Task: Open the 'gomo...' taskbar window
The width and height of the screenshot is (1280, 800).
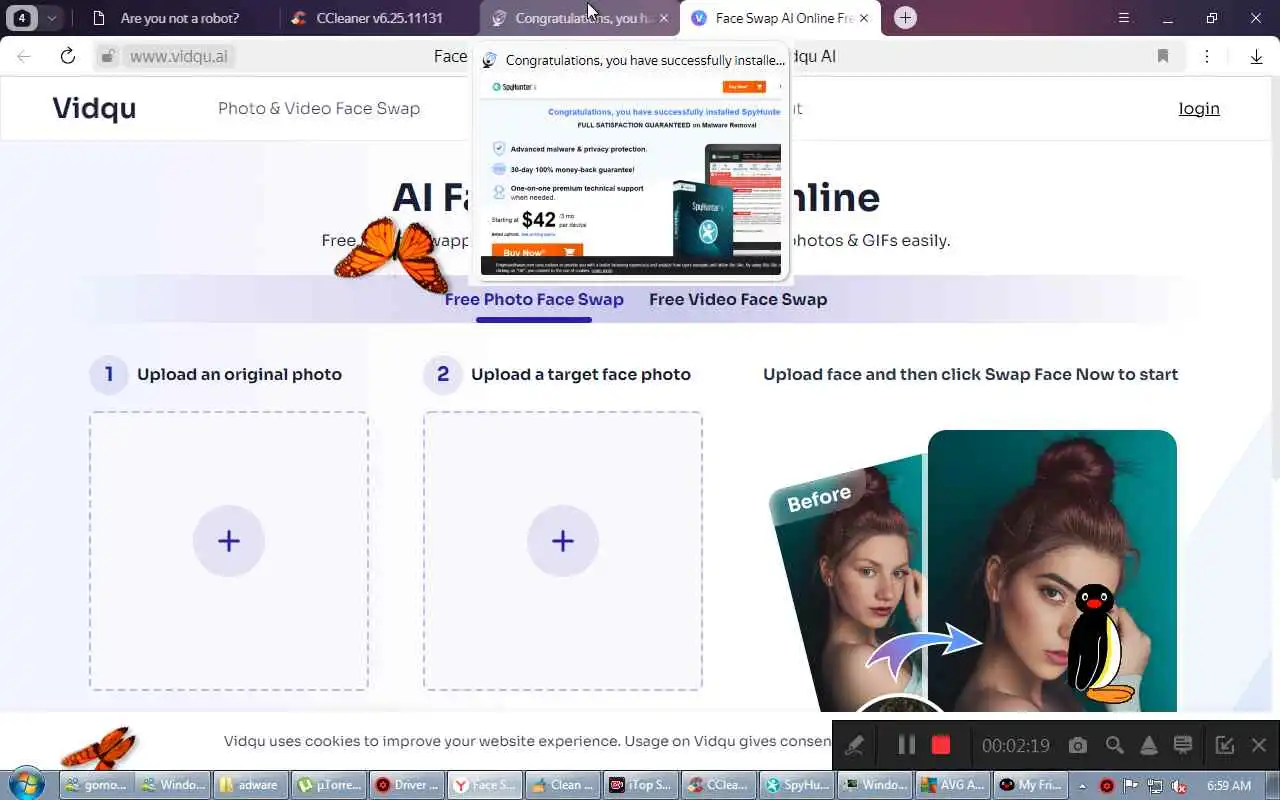Action: (97, 785)
